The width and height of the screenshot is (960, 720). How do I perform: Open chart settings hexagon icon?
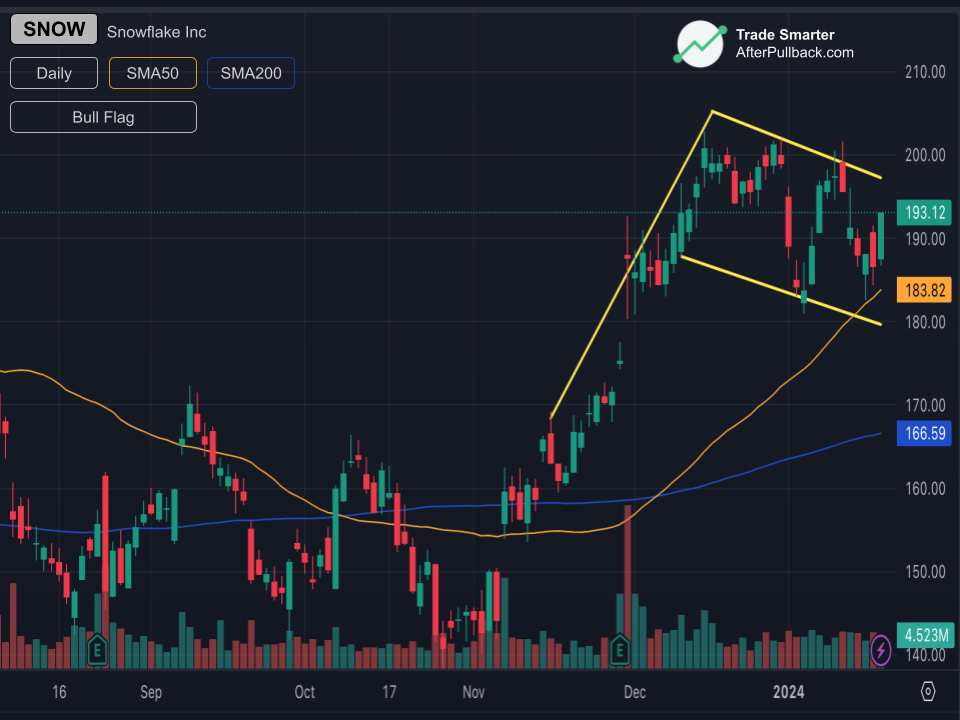928,691
